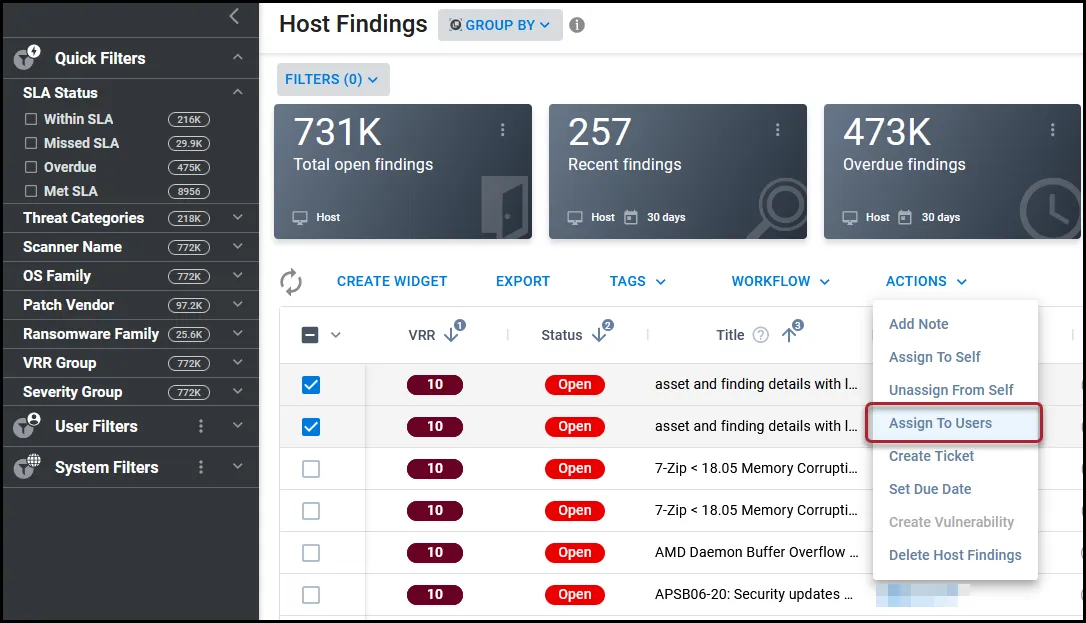The width and height of the screenshot is (1086, 623).
Task: Expand the Patch Vendor filter
Action: 238,305
